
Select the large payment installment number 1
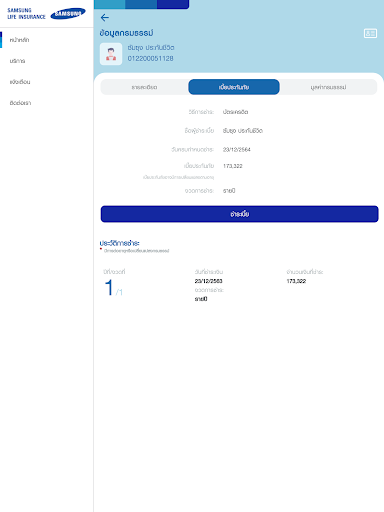click(109, 287)
